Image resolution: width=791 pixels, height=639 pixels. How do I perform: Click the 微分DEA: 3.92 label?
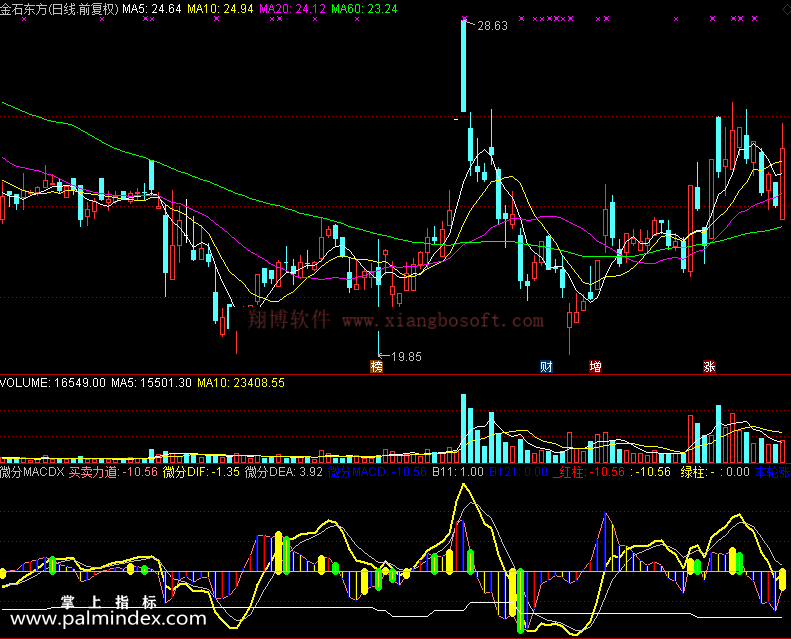tap(284, 472)
